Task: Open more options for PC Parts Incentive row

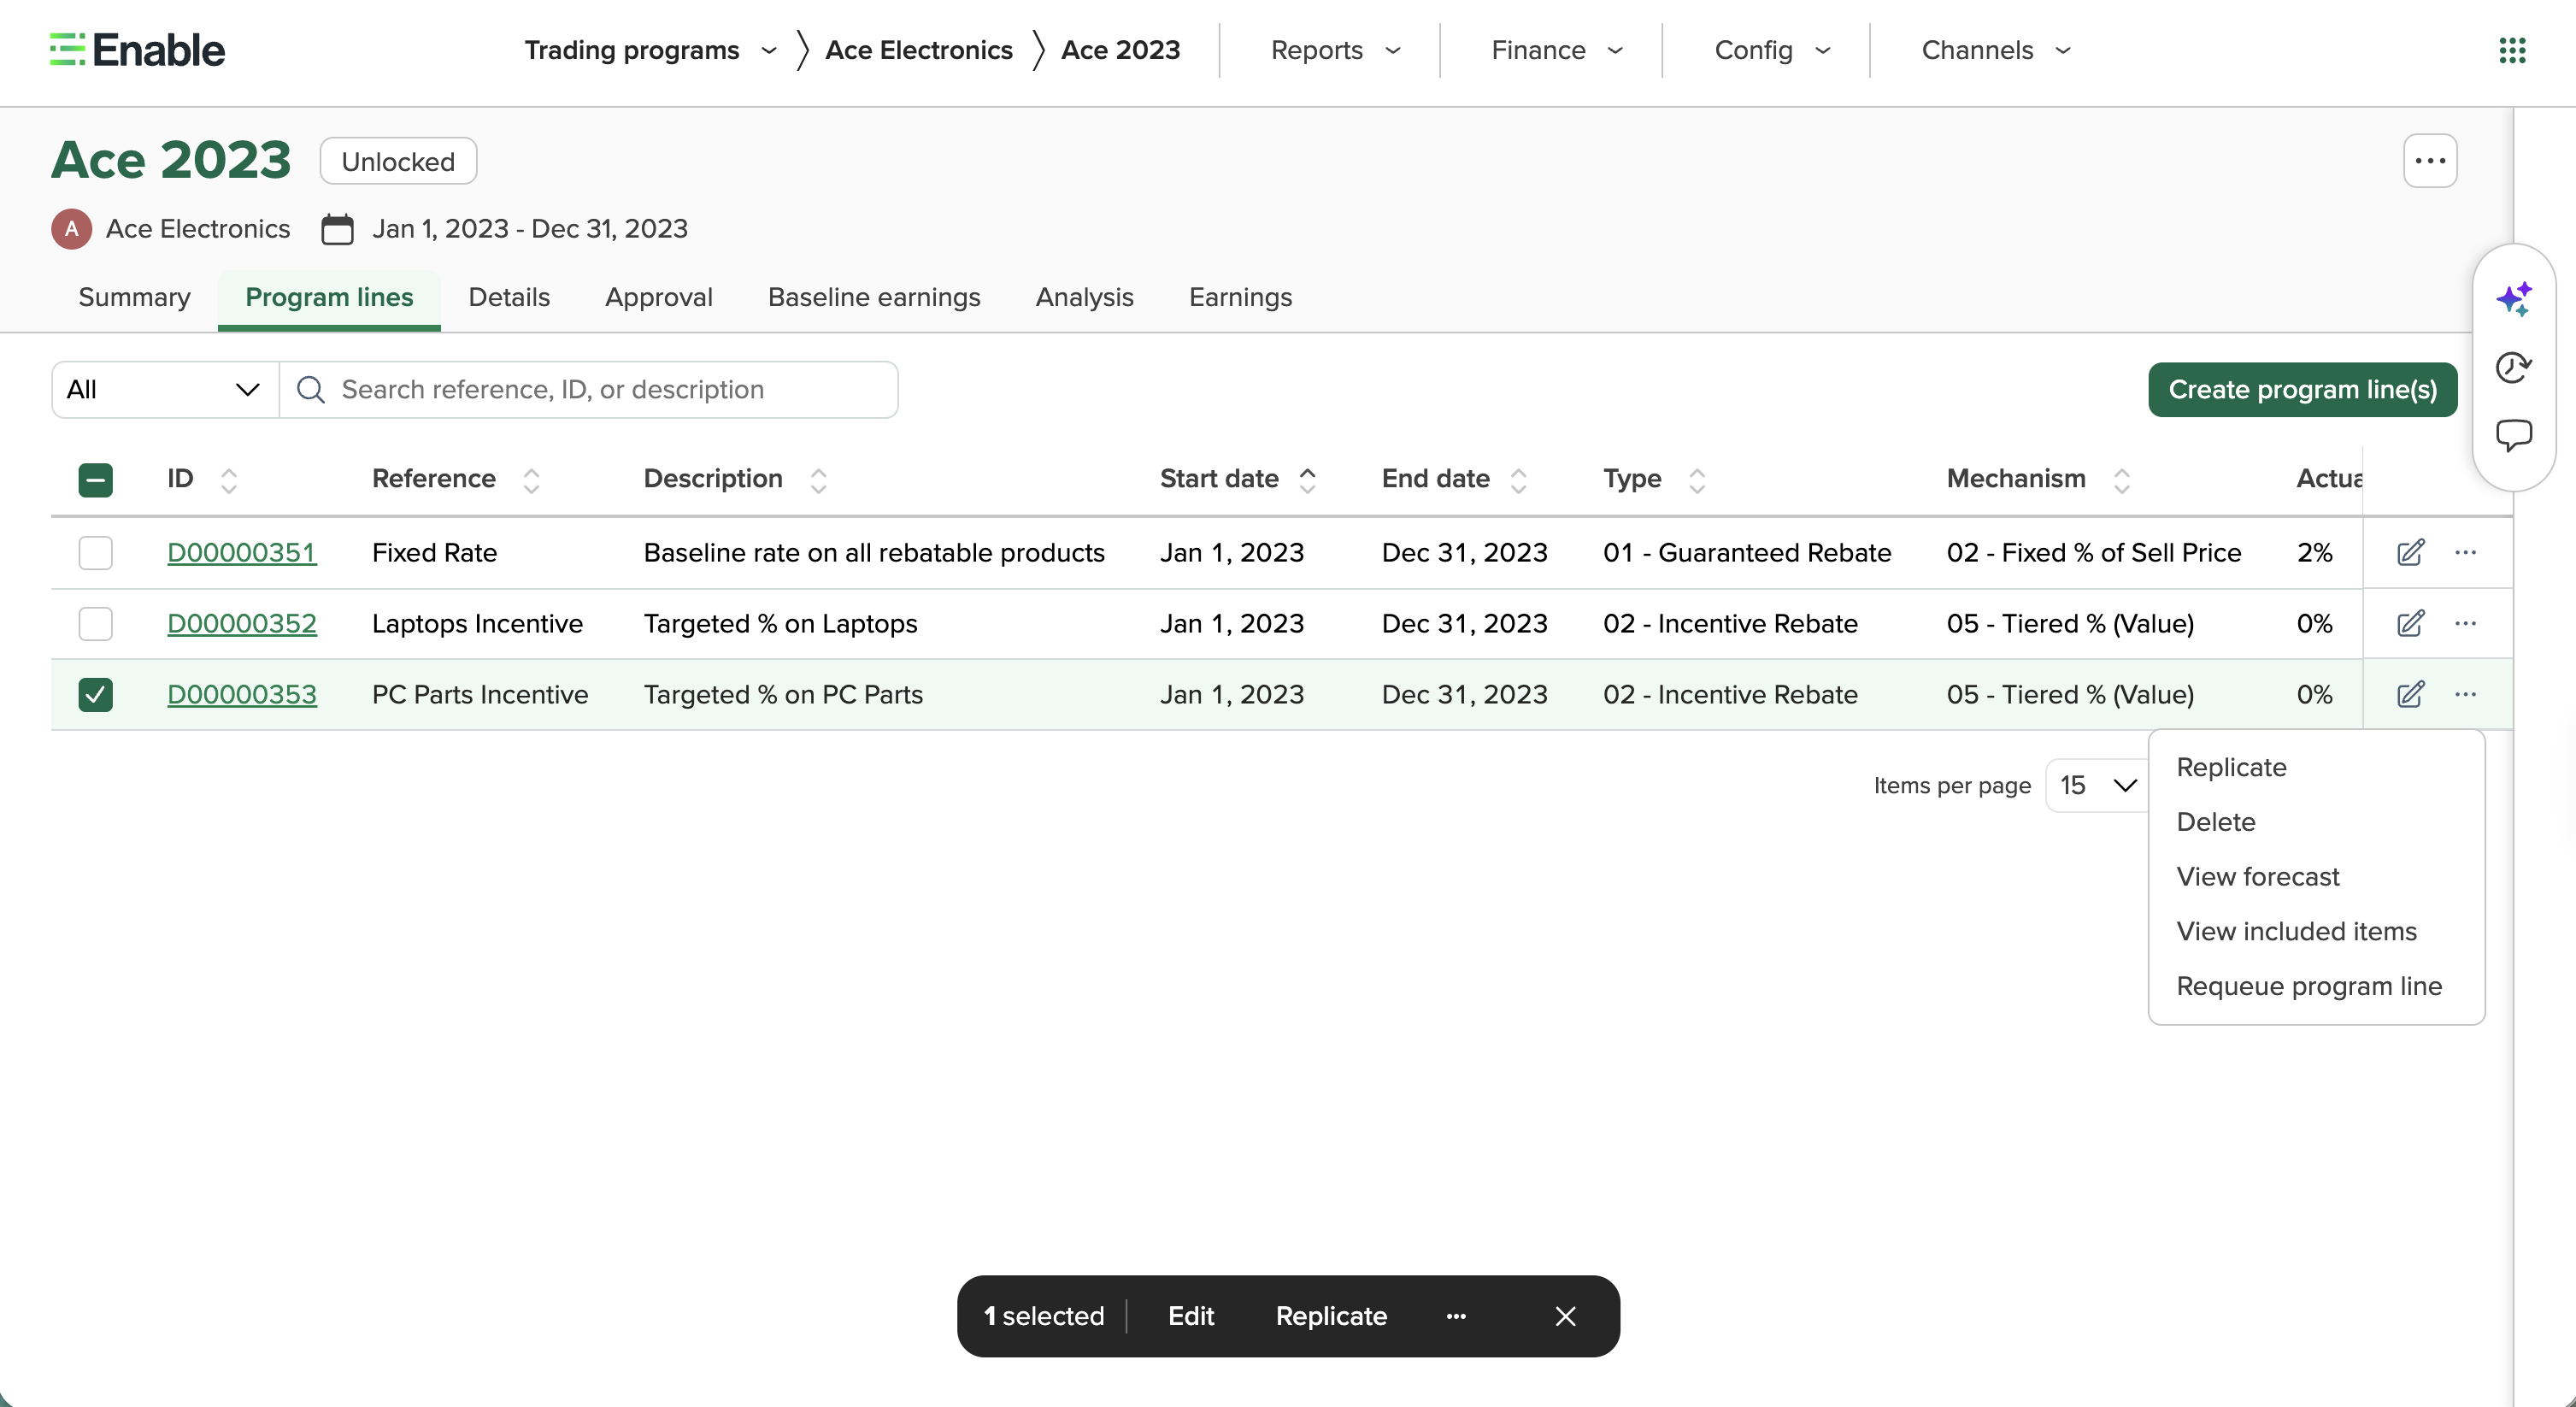Action: coord(2465,694)
